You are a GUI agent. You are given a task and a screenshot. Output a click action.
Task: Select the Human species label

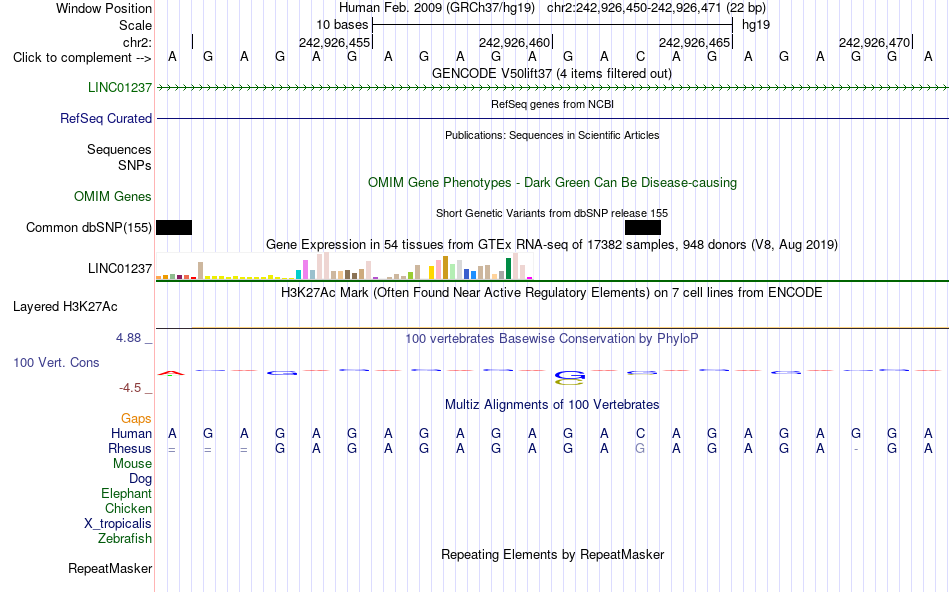pos(131,434)
